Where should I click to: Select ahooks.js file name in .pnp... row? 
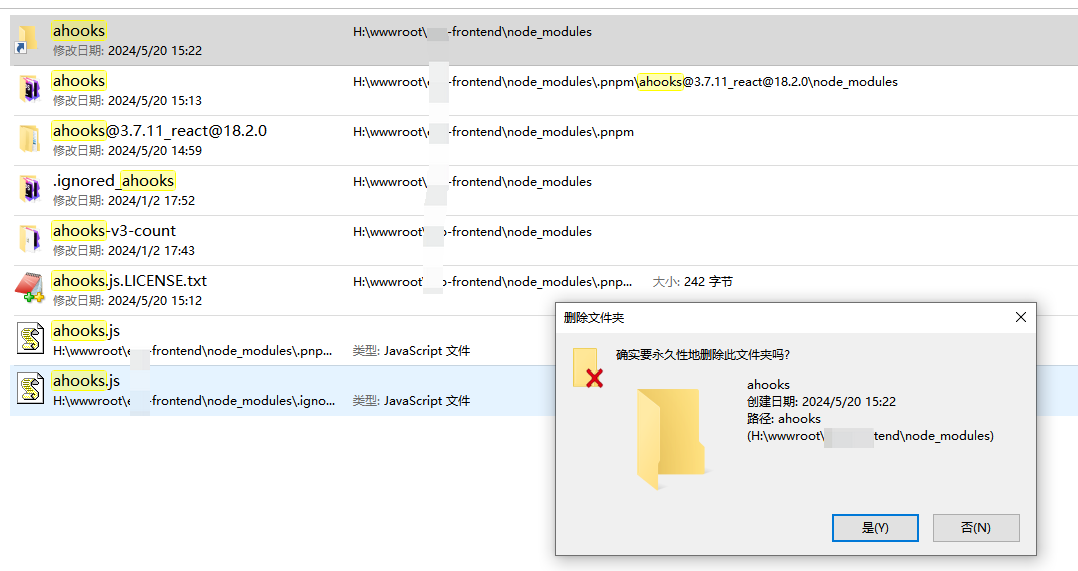click(86, 331)
